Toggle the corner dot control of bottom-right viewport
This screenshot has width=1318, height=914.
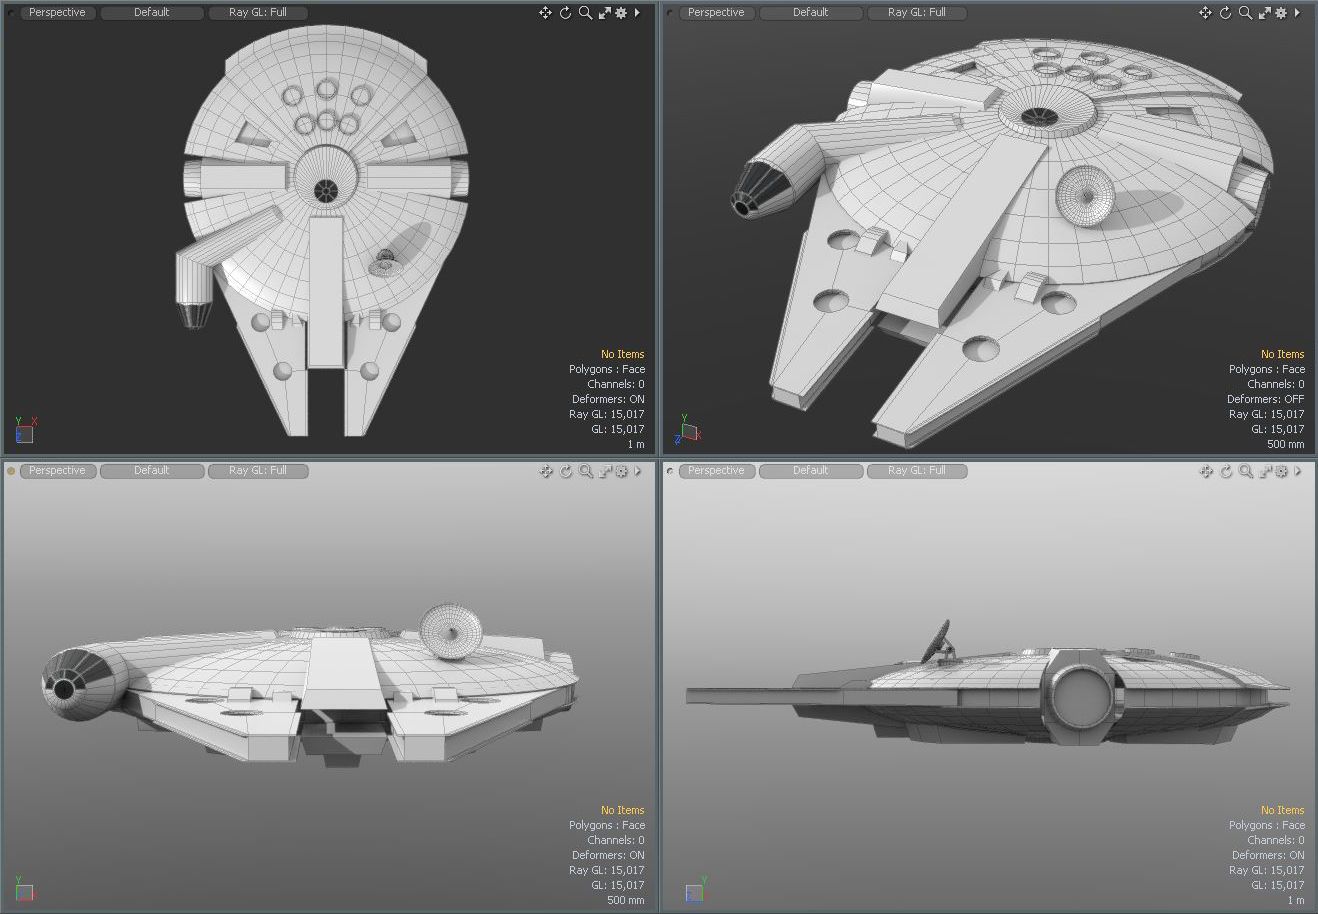(671, 471)
